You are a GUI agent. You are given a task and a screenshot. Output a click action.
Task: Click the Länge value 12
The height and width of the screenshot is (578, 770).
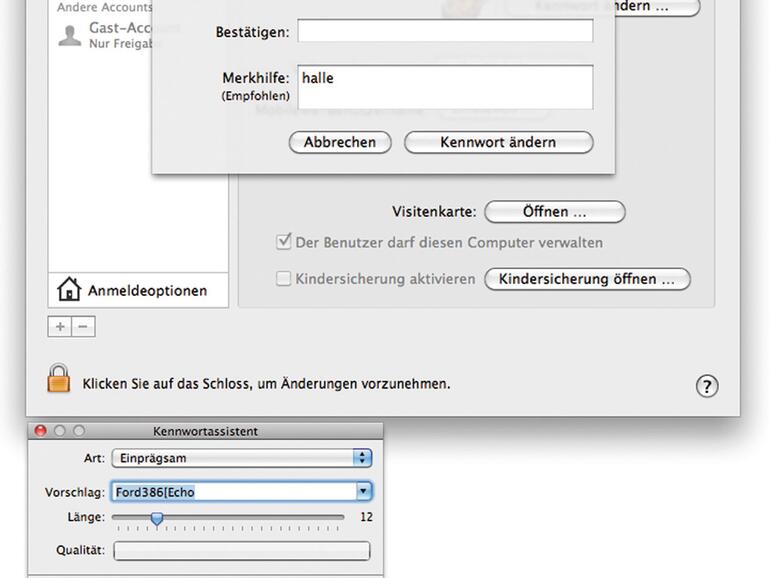click(x=366, y=517)
